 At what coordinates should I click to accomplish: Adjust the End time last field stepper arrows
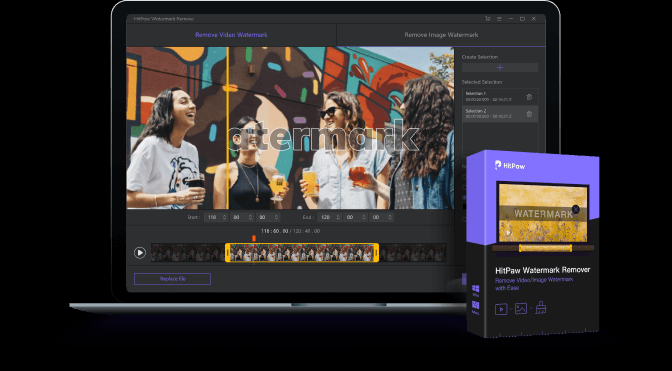click(x=390, y=218)
